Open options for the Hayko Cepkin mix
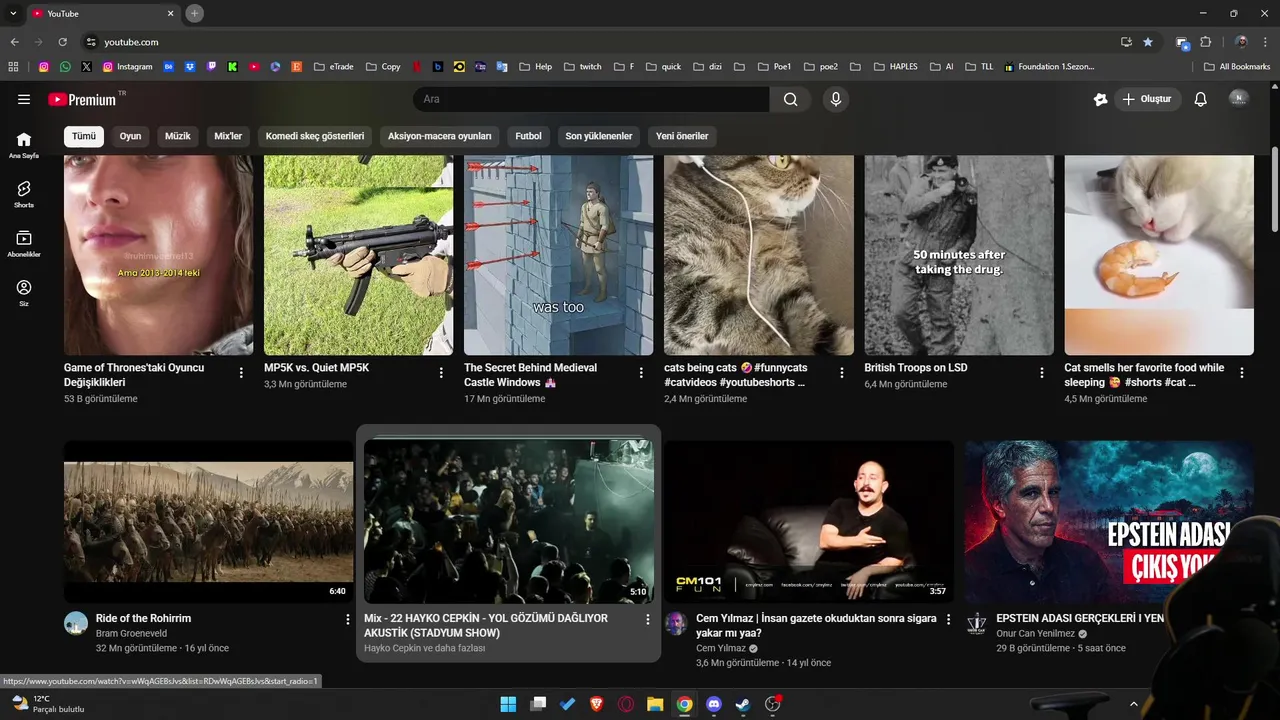The height and width of the screenshot is (720, 1280). coord(648,620)
